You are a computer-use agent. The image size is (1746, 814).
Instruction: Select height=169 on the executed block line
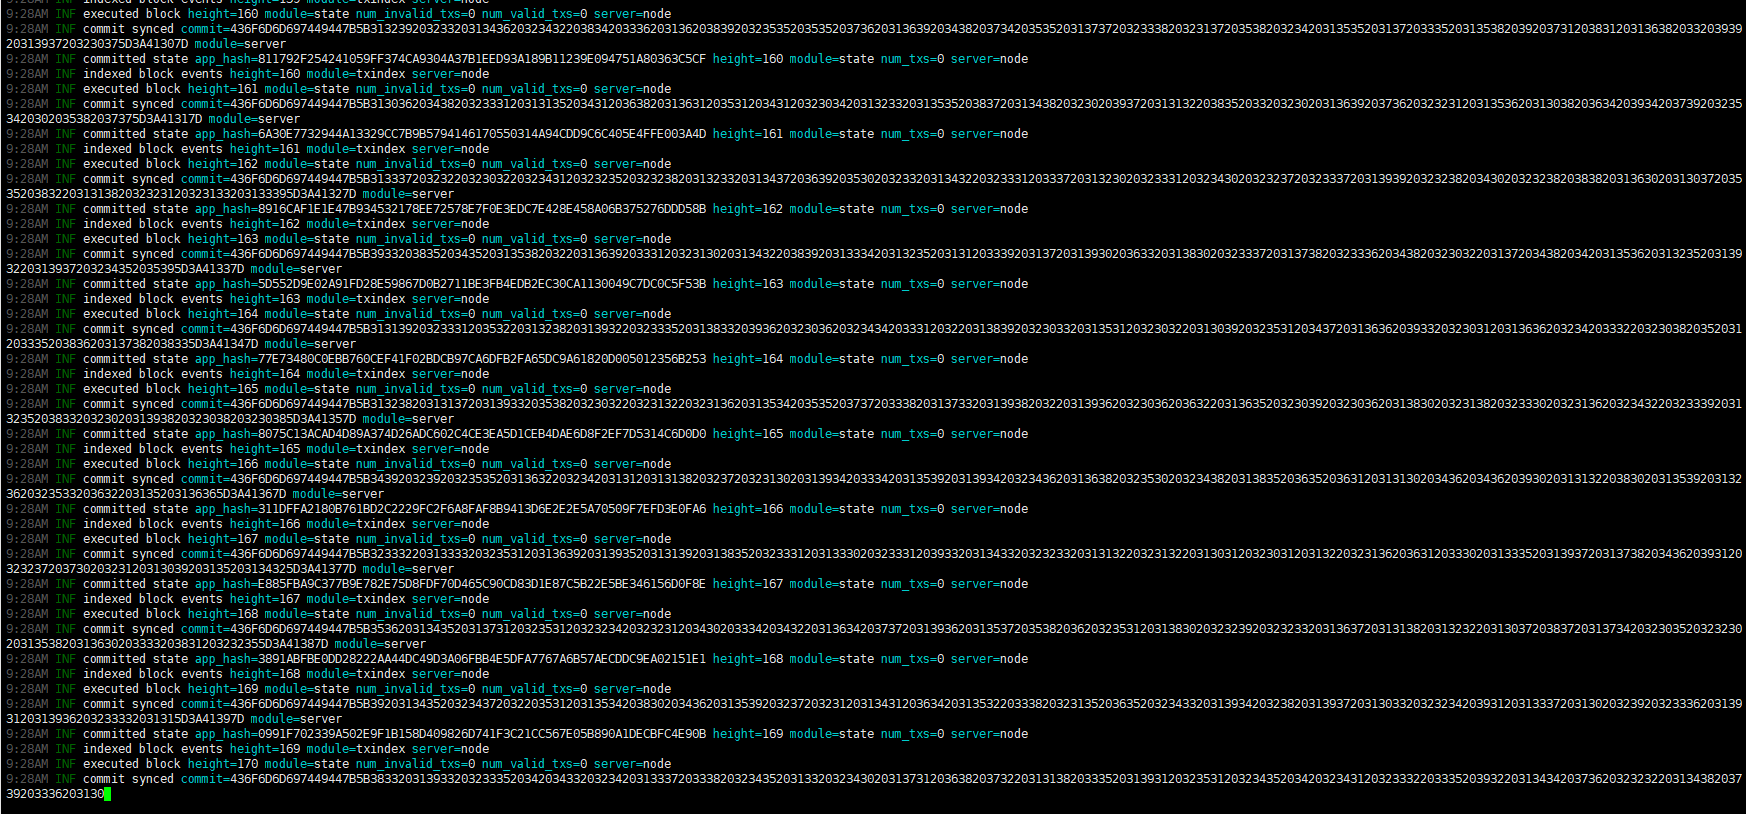(223, 689)
